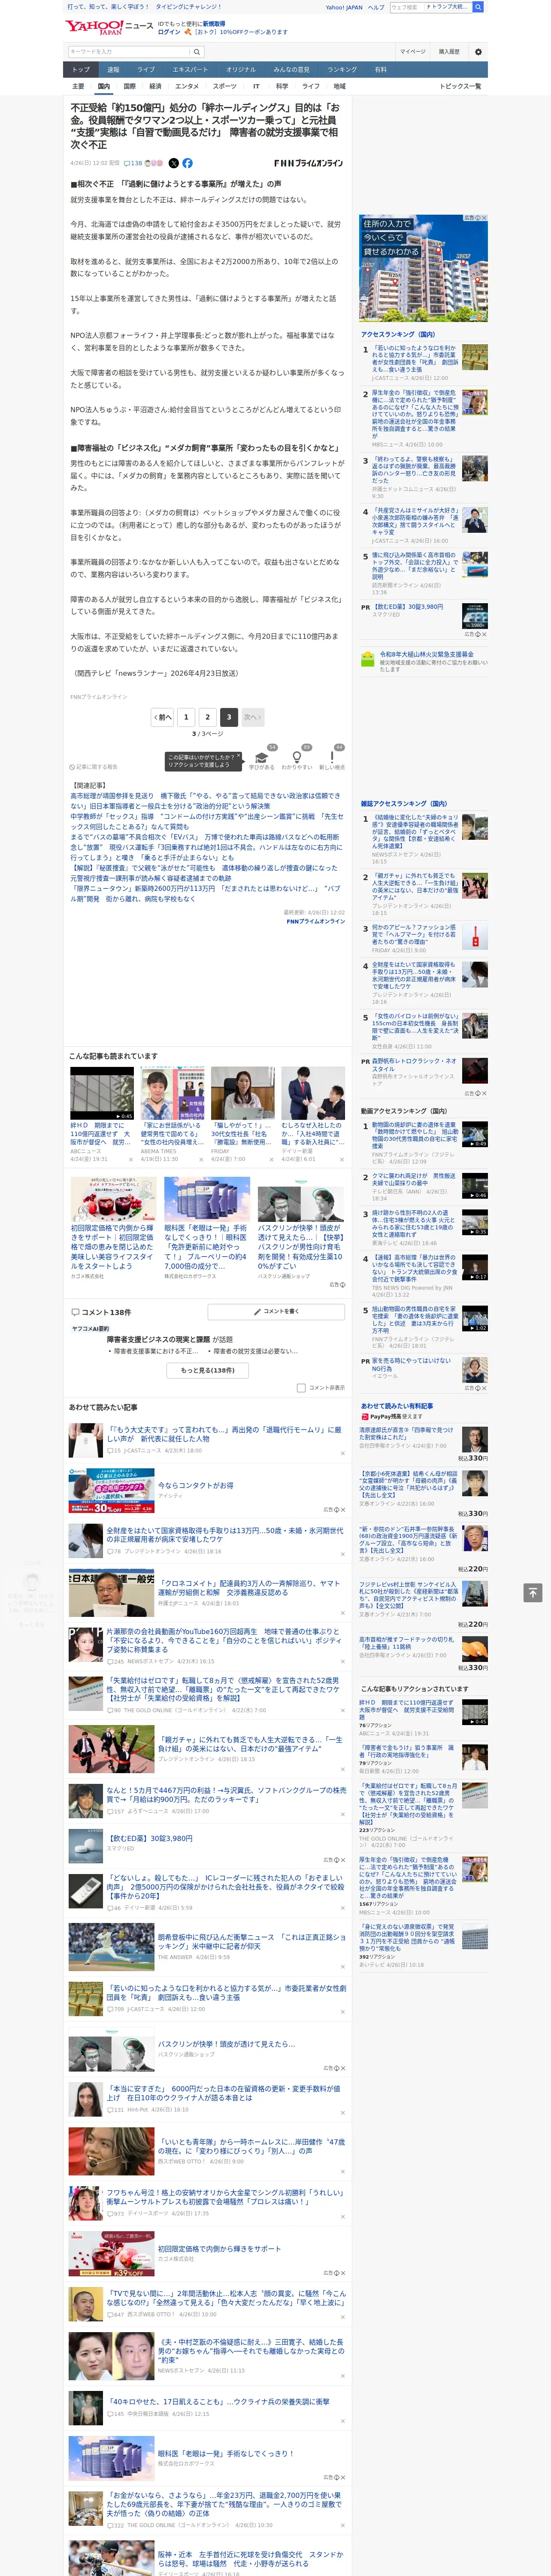Click the Yahoo! JAPAN News logo
The image size is (551, 2576).
tap(109, 27)
